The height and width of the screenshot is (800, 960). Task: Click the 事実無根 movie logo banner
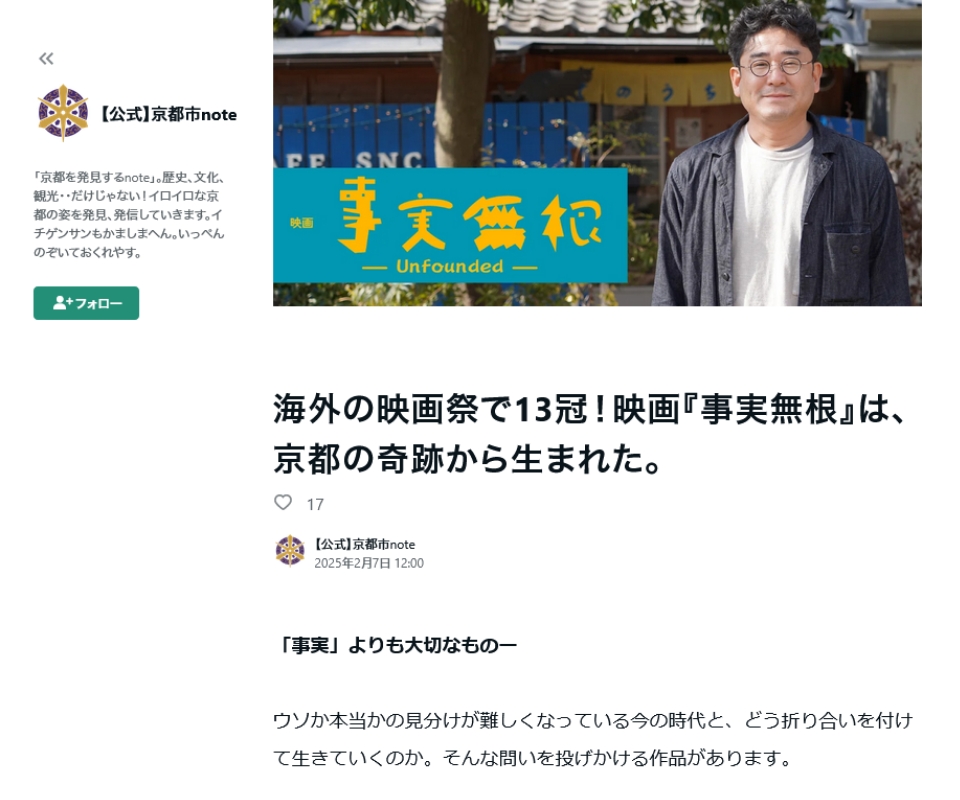450,225
